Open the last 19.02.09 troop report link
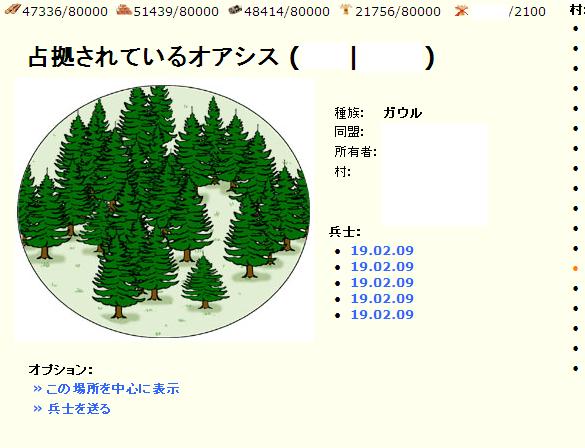 click(x=382, y=314)
